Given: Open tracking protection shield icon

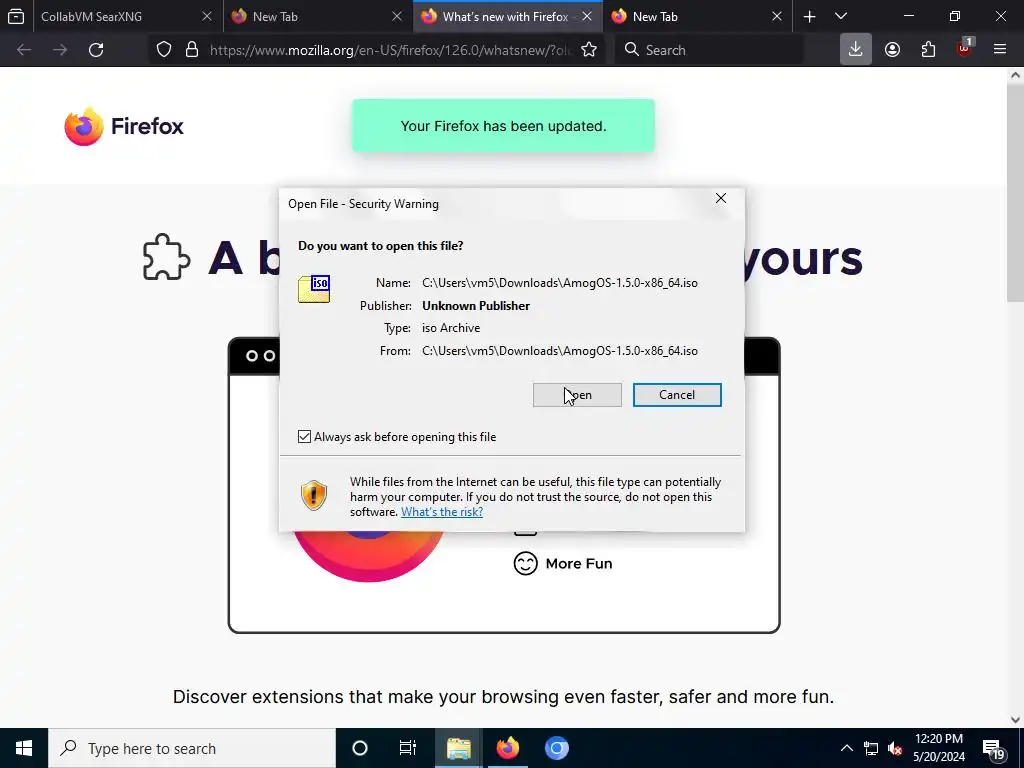Looking at the screenshot, I should click(164, 50).
